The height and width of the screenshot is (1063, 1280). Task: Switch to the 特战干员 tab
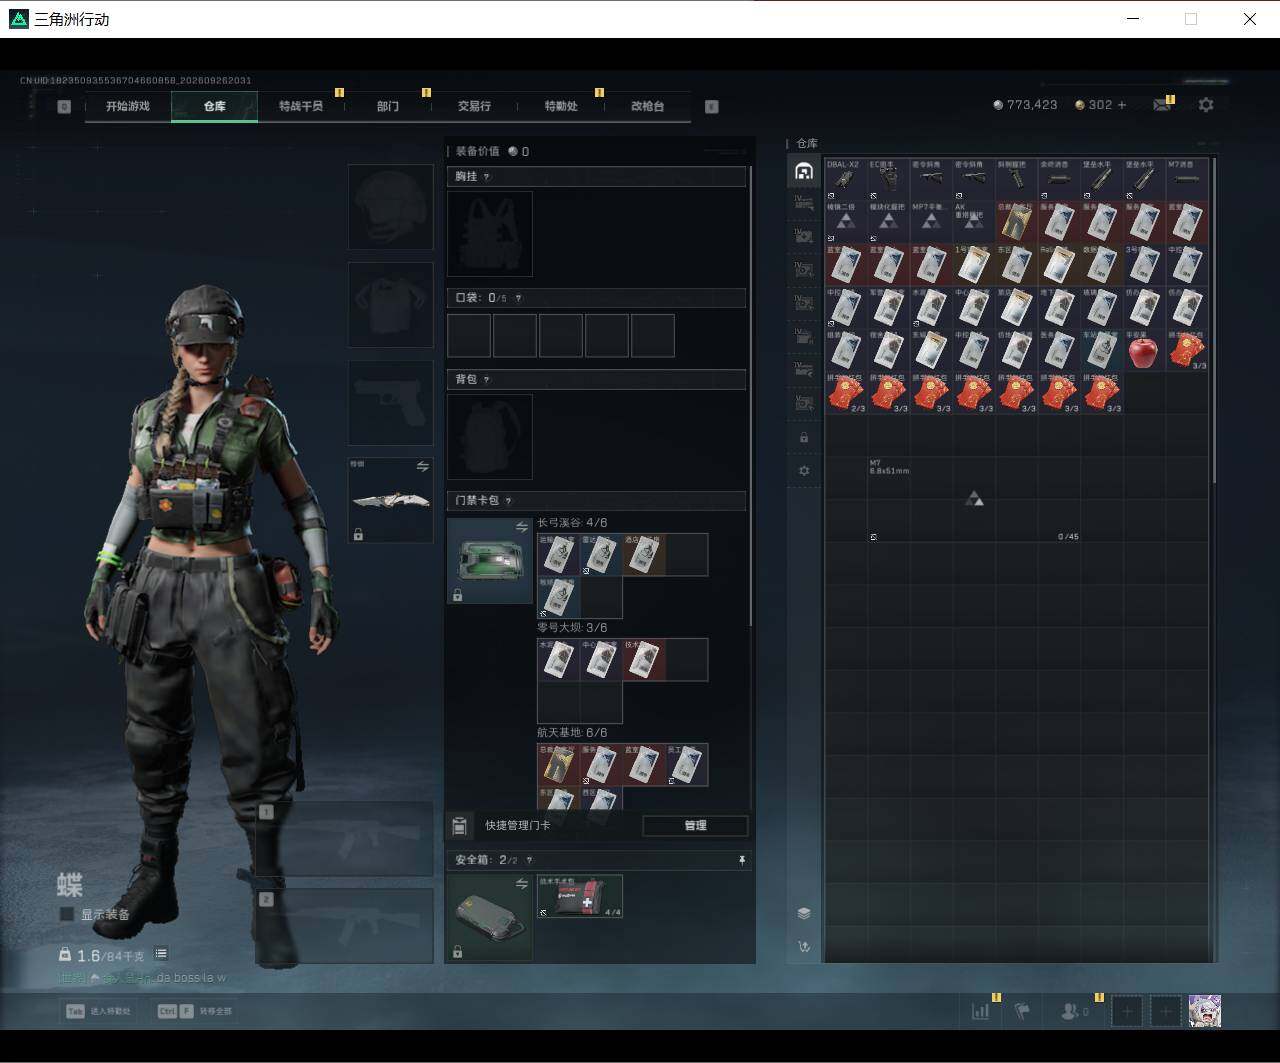pos(301,106)
